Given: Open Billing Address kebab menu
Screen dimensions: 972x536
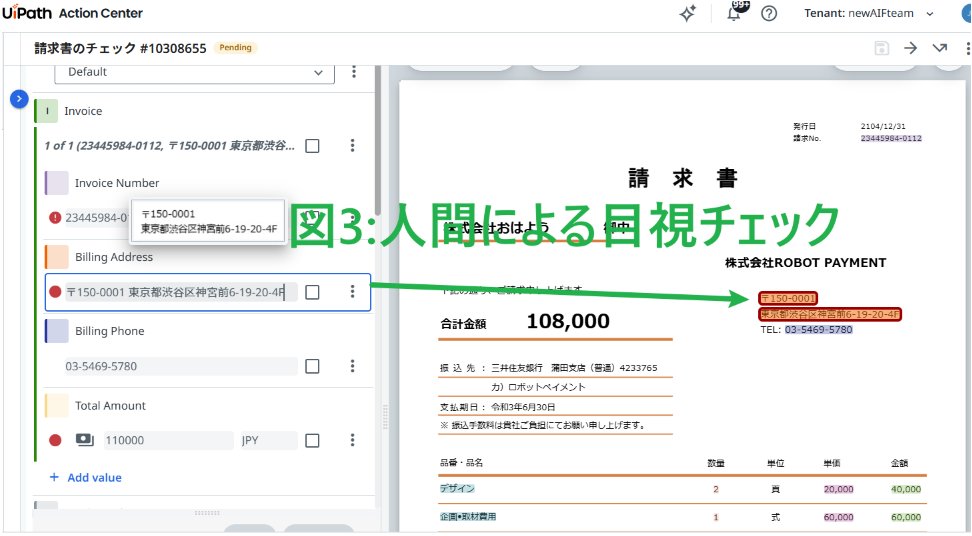Looking at the screenshot, I should pos(352,292).
